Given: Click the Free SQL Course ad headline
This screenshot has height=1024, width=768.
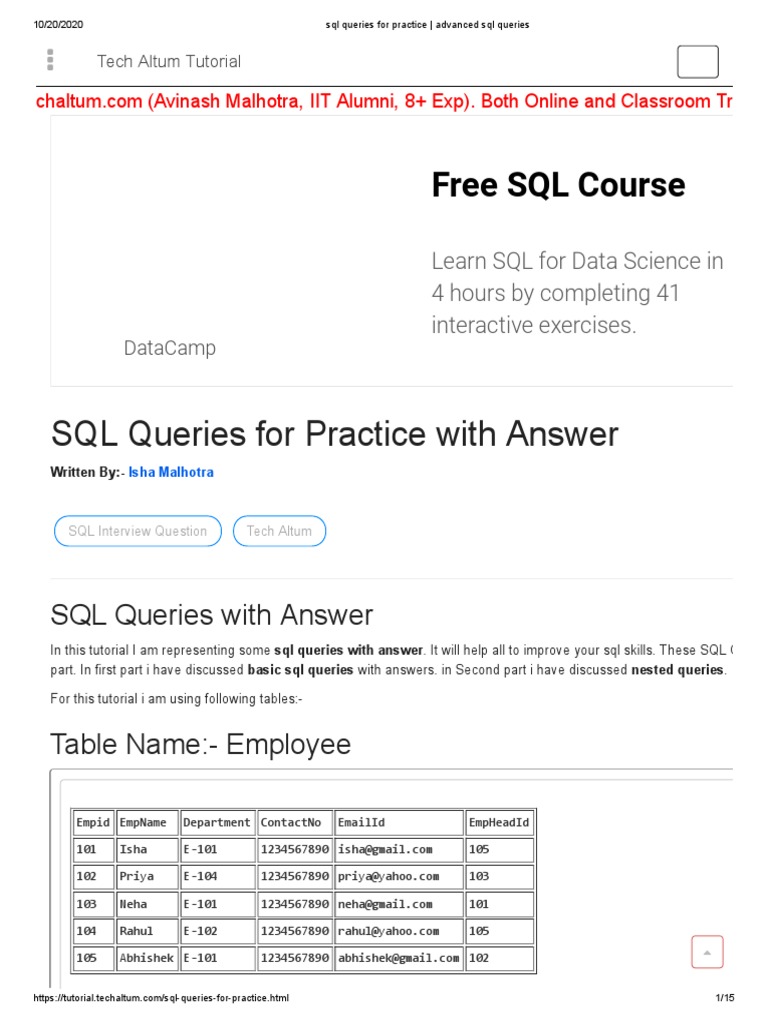Looking at the screenshot, I should [x=558, y=185].
